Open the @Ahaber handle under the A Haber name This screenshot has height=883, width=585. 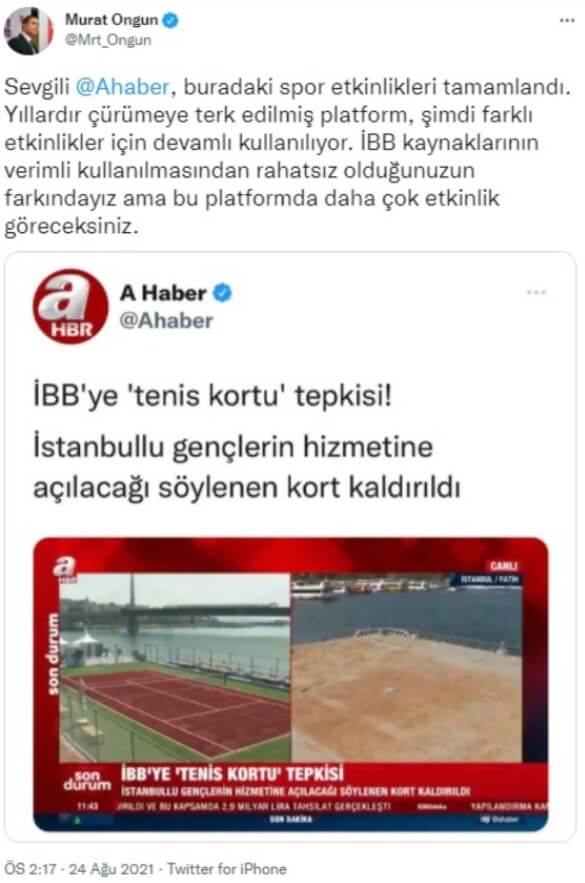click(x=166, y=320)
